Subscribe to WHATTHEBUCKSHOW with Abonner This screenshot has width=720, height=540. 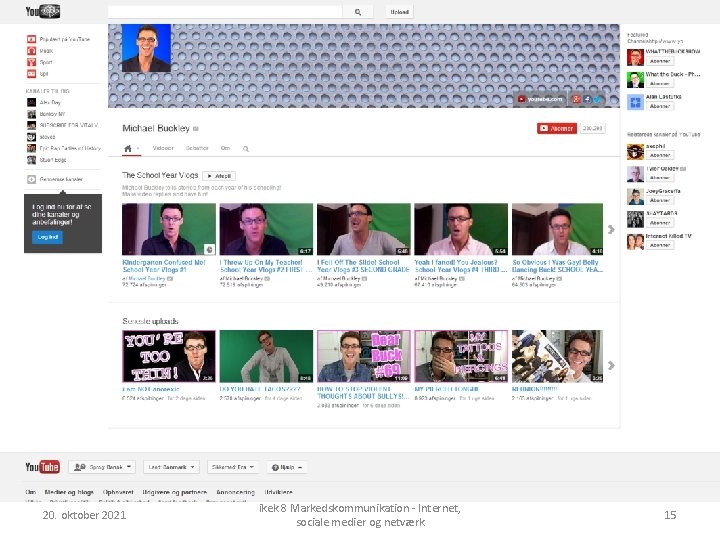coord(660,61)
